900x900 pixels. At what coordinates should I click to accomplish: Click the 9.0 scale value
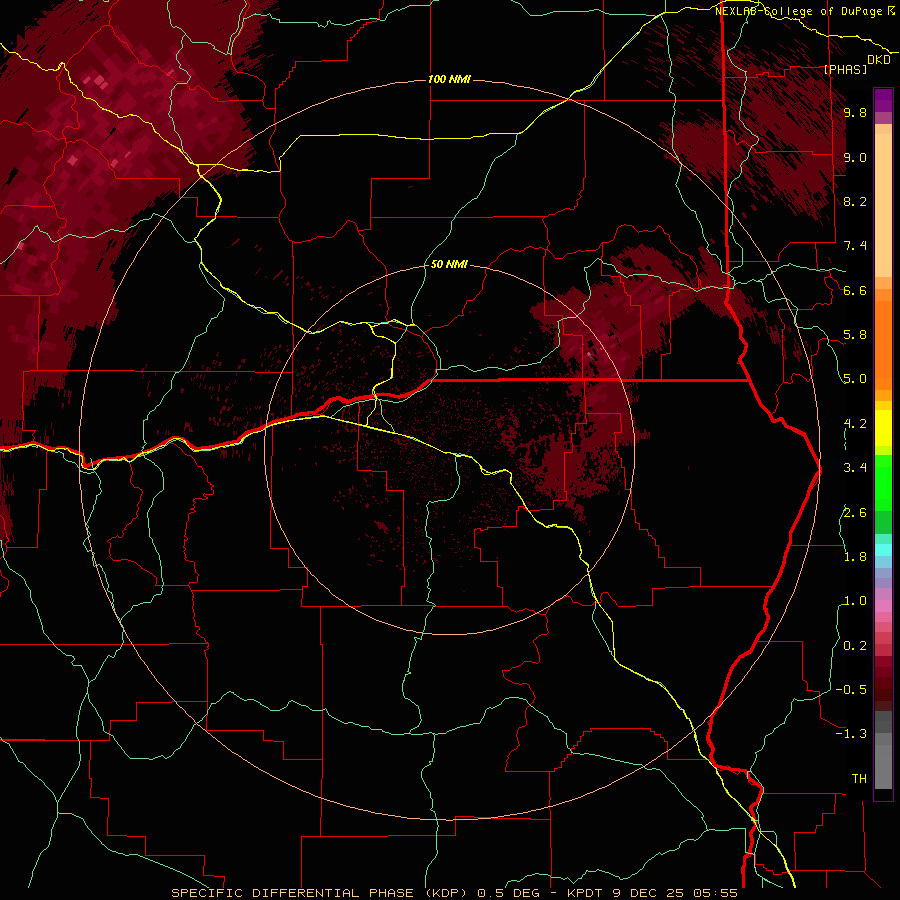(855, 157)
